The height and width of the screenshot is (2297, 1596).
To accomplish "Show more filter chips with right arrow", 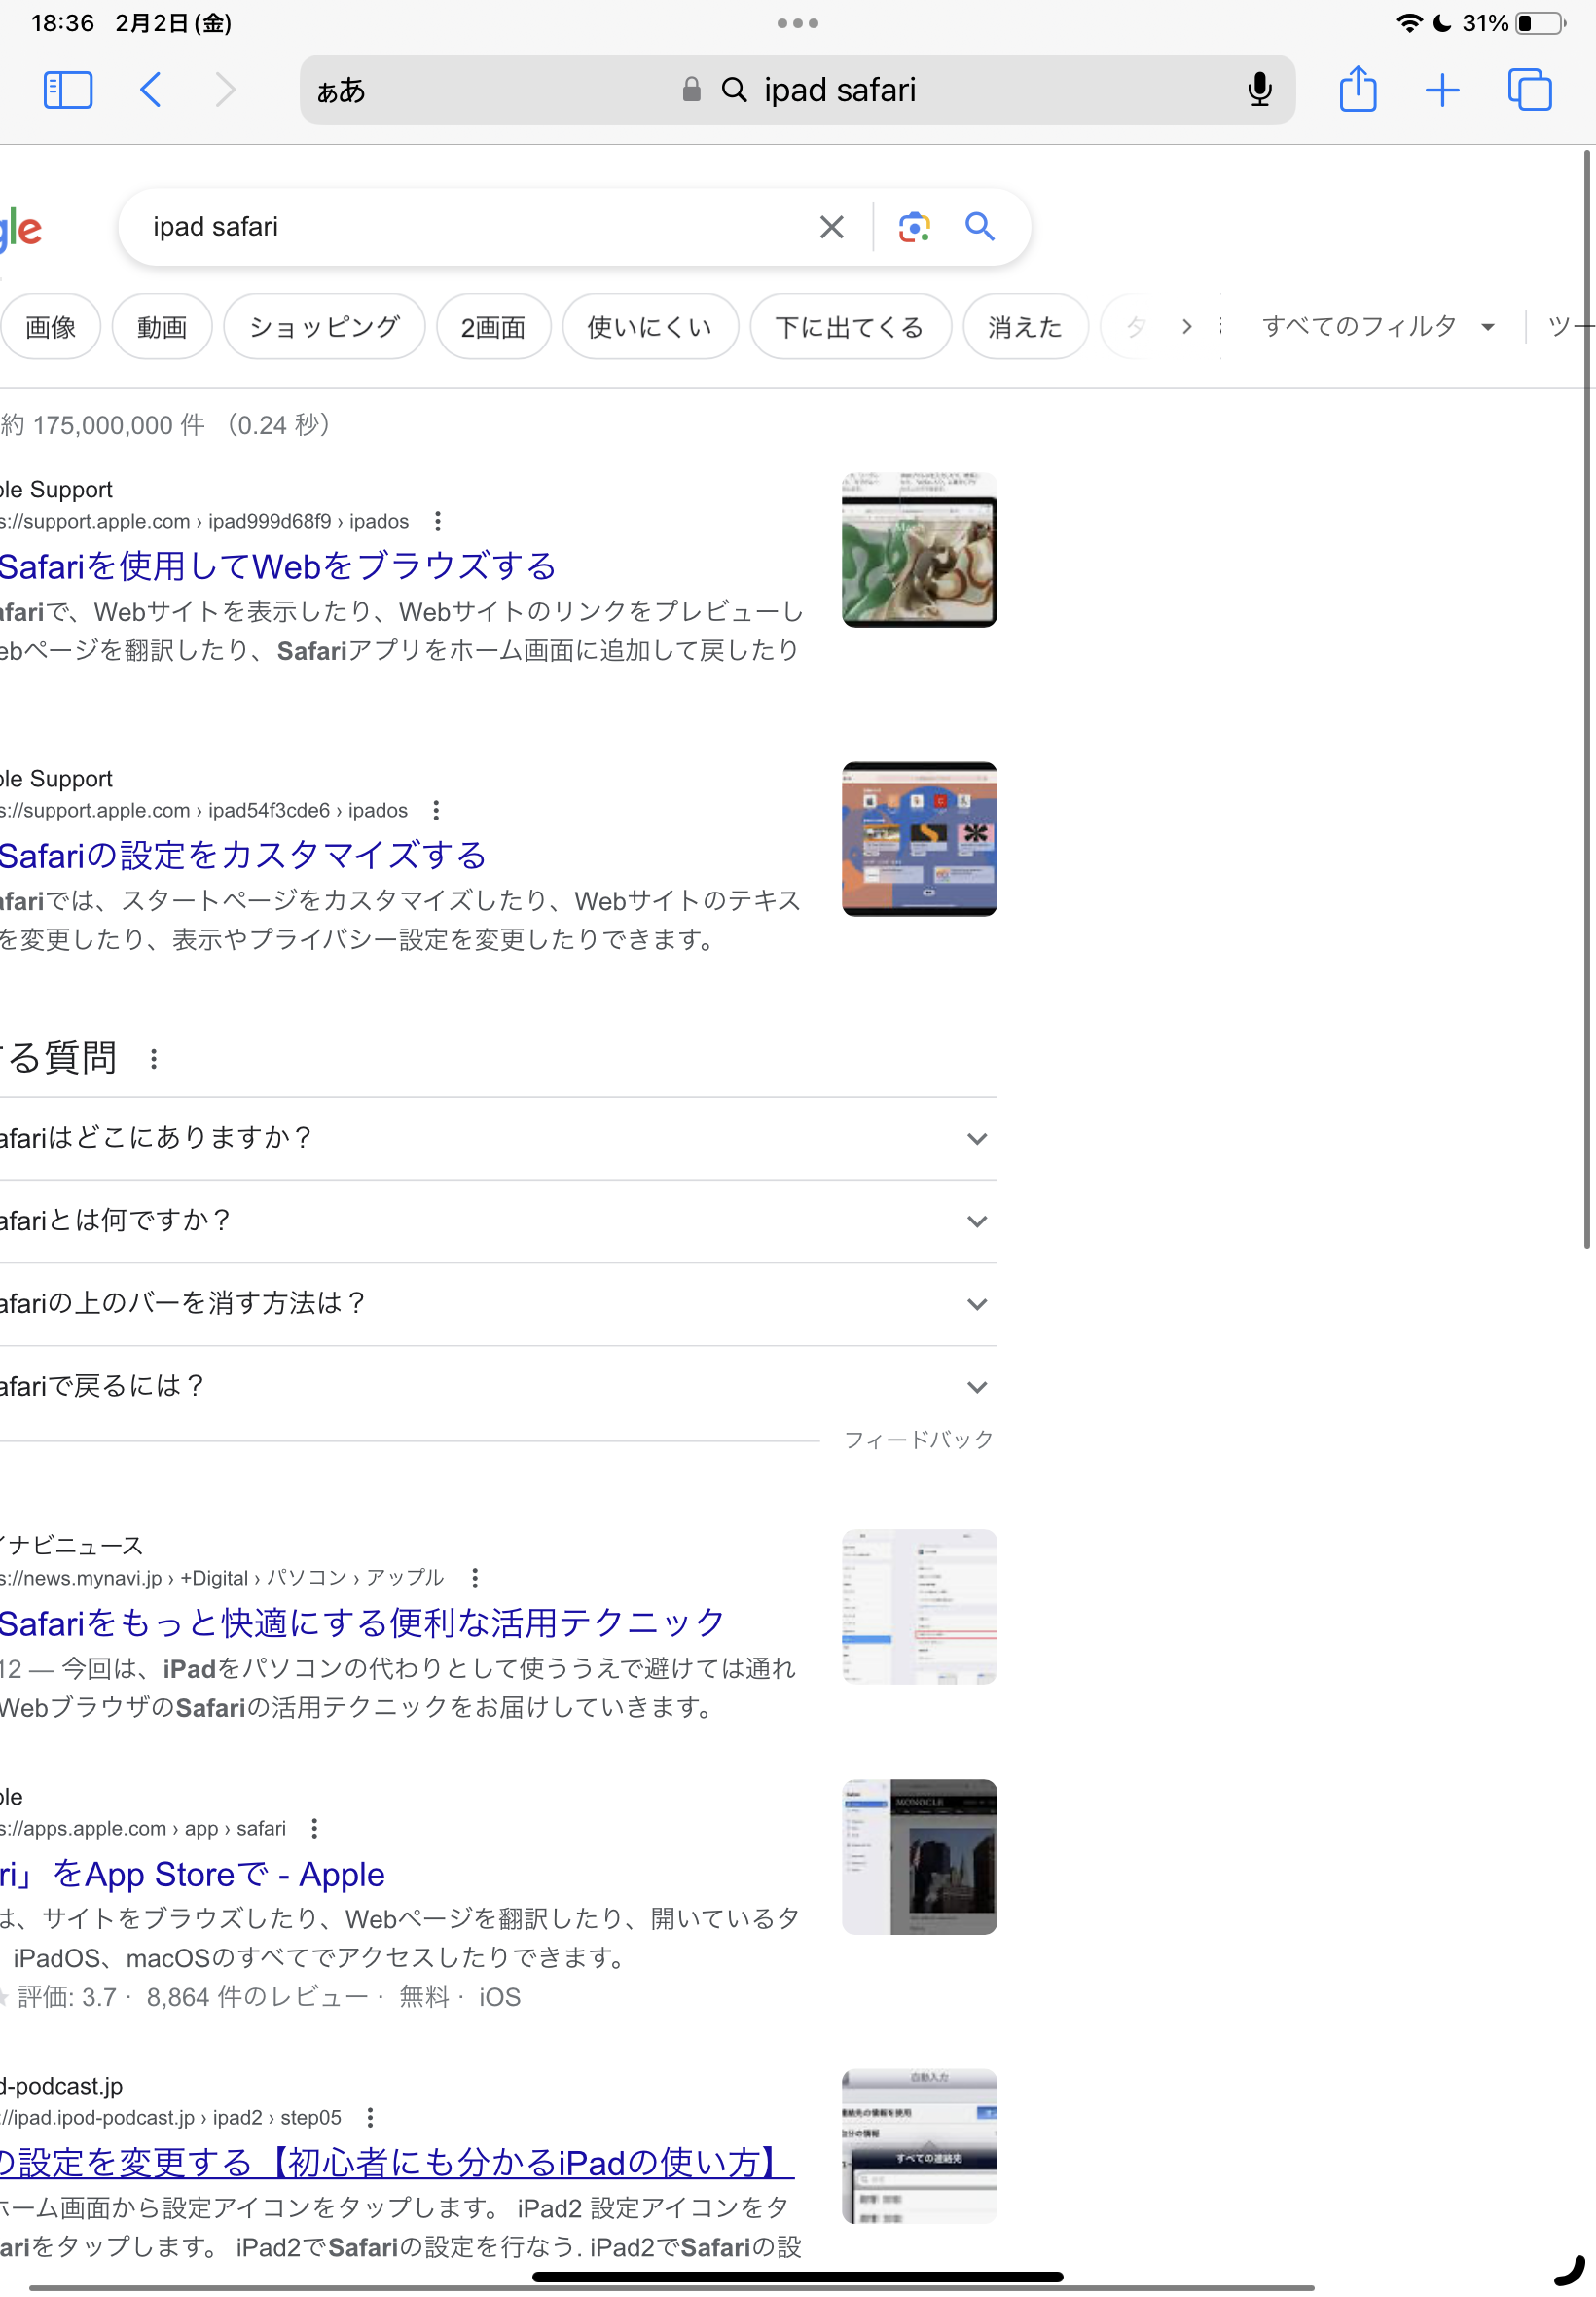I will tap(1186, 326).
